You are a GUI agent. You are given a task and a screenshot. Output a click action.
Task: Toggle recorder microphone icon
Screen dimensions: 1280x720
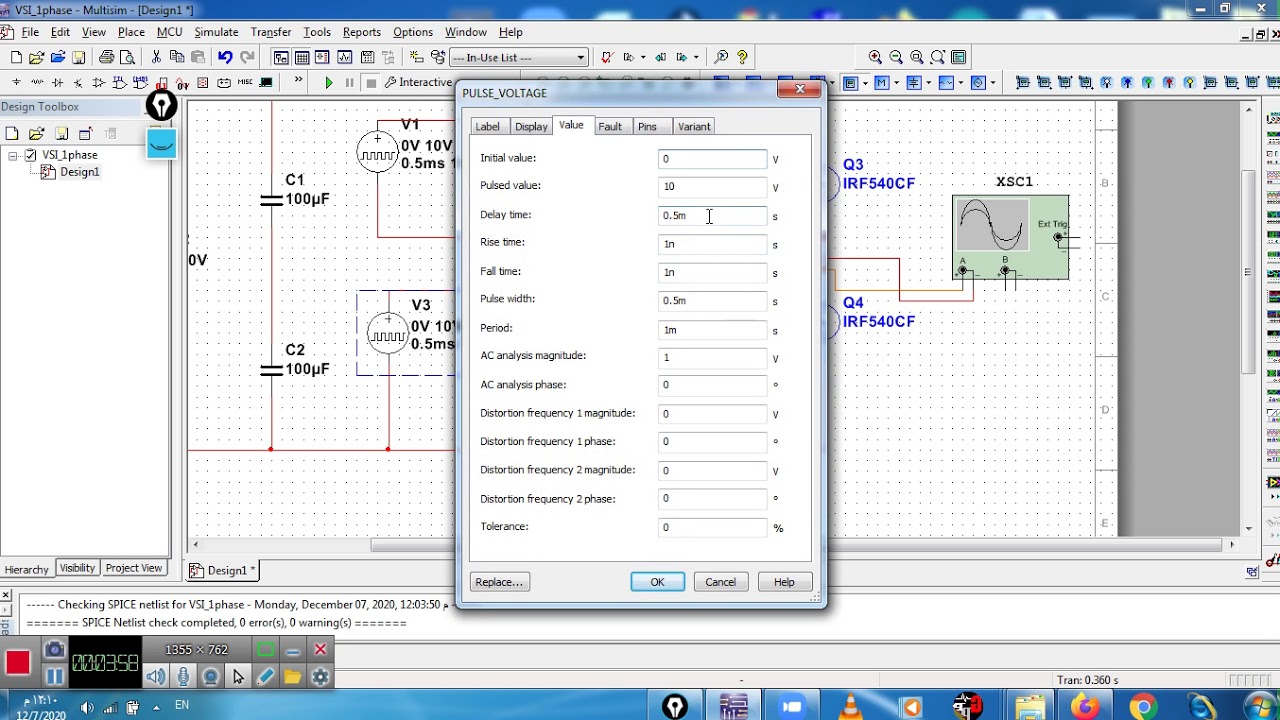tap(183, 677)
